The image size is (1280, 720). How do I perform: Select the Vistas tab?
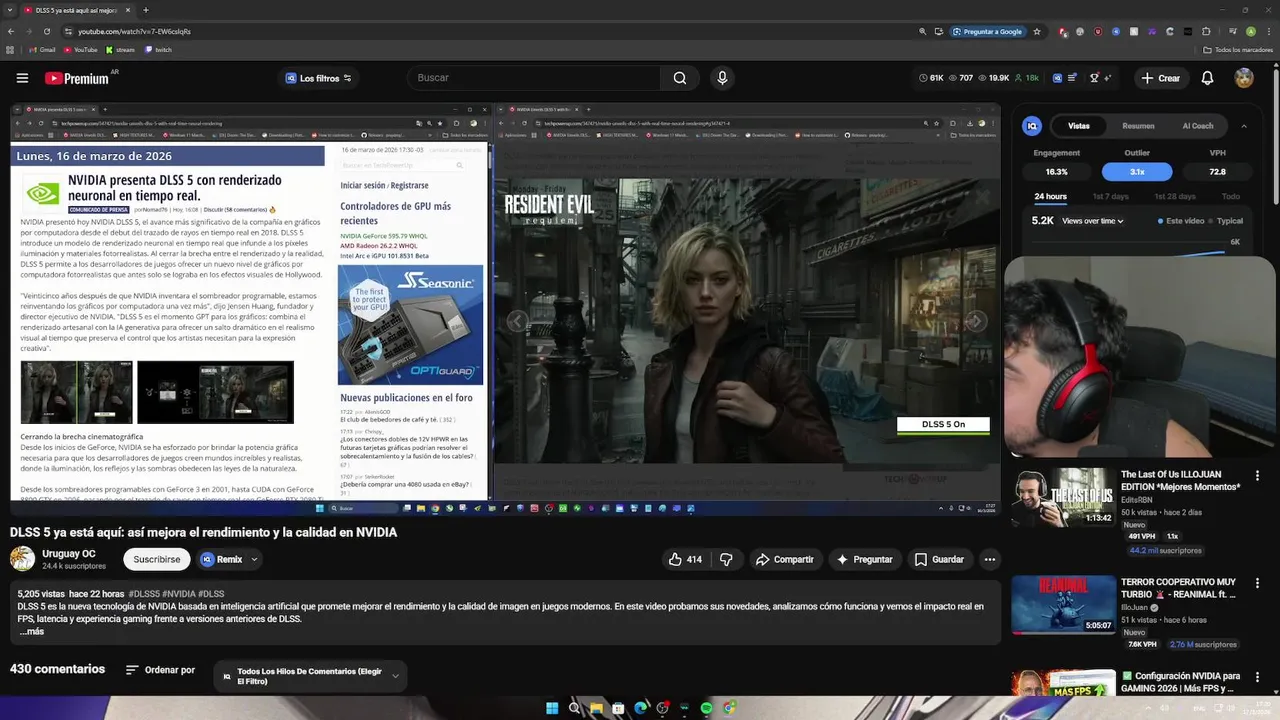pyautogui.click(x=1079, y=126)
